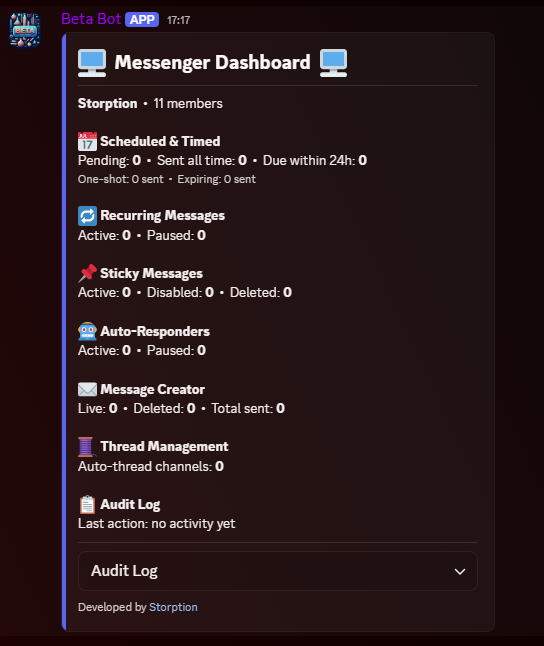Click the computer emoji right of Messenger Dashboard
Image resolution: width=544 pixels, height=646 pixels.
(x=333, y=63)
